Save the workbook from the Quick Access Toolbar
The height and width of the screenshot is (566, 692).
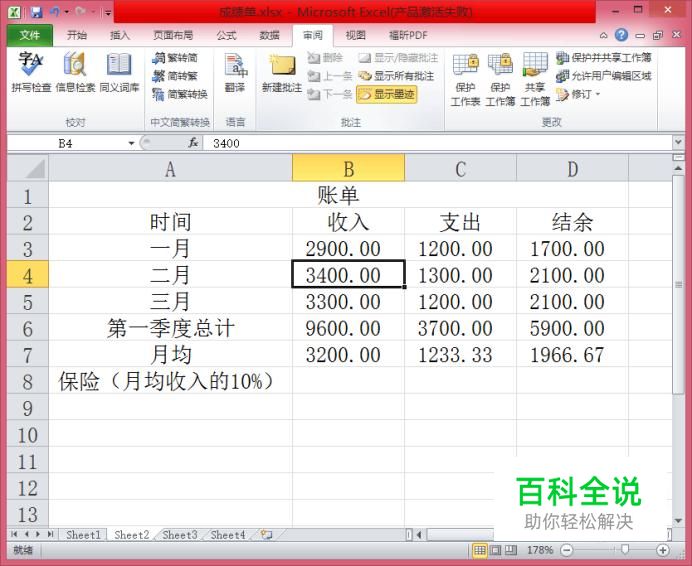click(36, 12)
